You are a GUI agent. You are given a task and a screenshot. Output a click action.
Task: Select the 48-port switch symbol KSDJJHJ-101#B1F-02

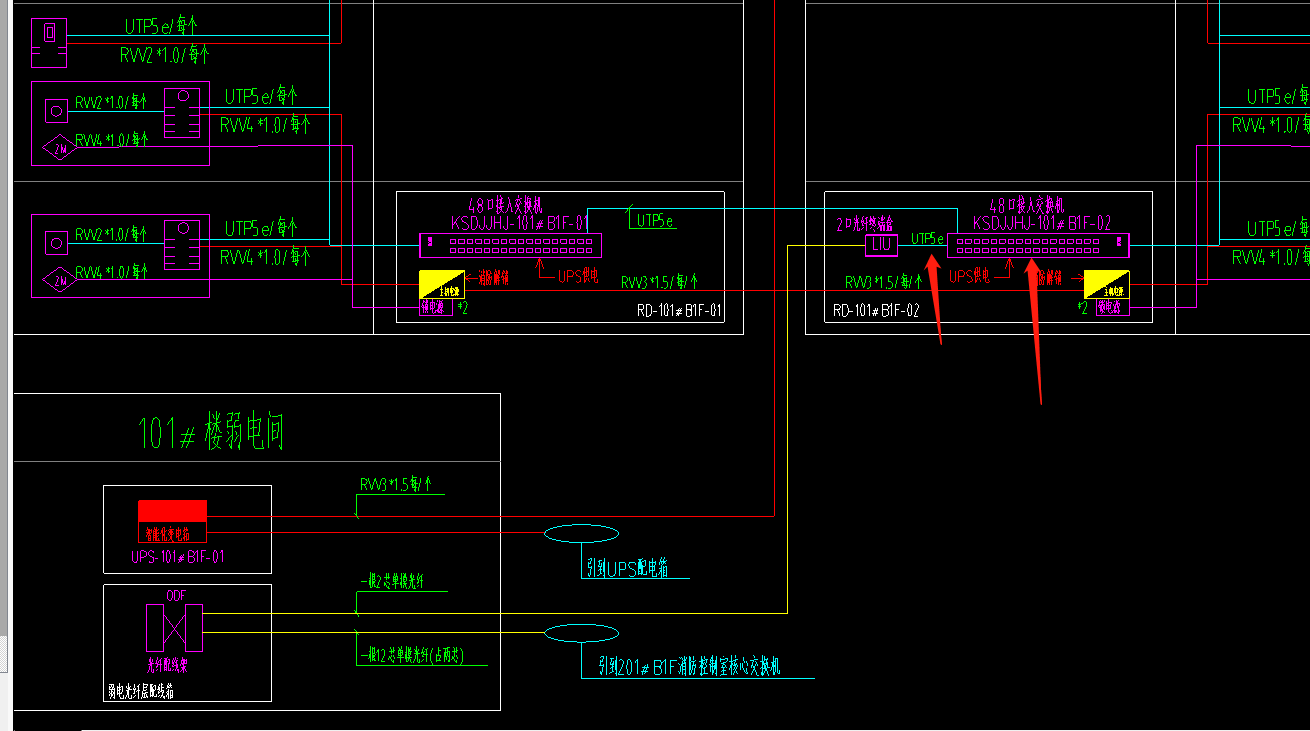coord(1038,245)
